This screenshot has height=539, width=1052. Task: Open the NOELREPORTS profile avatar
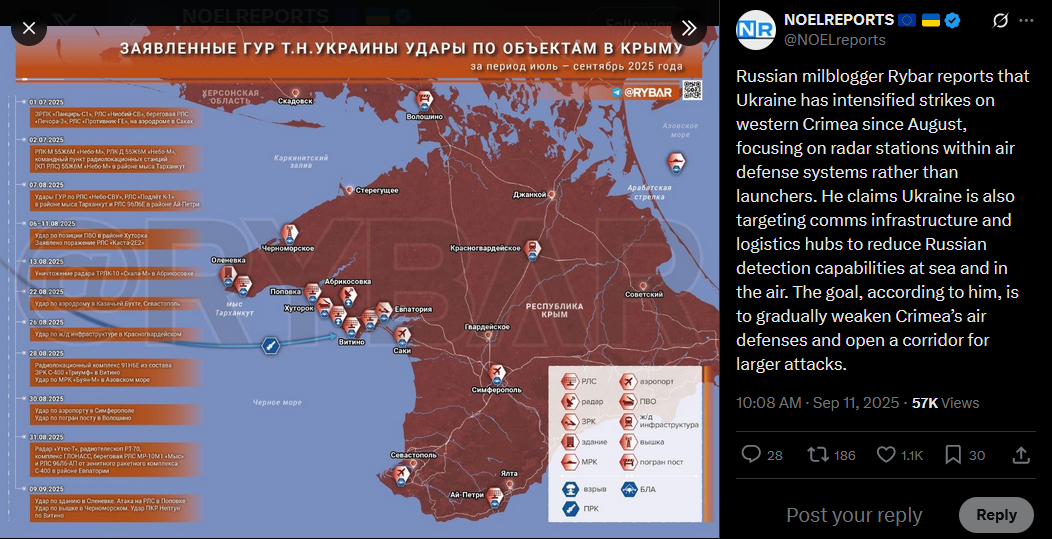[x=755, y=30]
